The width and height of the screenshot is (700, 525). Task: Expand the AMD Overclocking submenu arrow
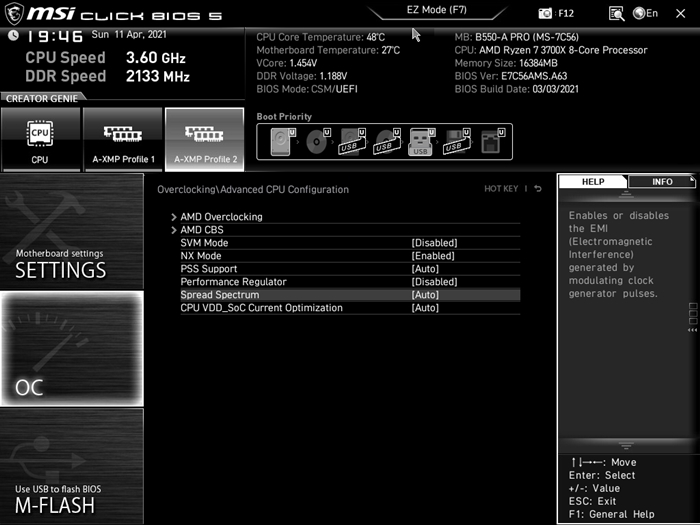(174, 217)
